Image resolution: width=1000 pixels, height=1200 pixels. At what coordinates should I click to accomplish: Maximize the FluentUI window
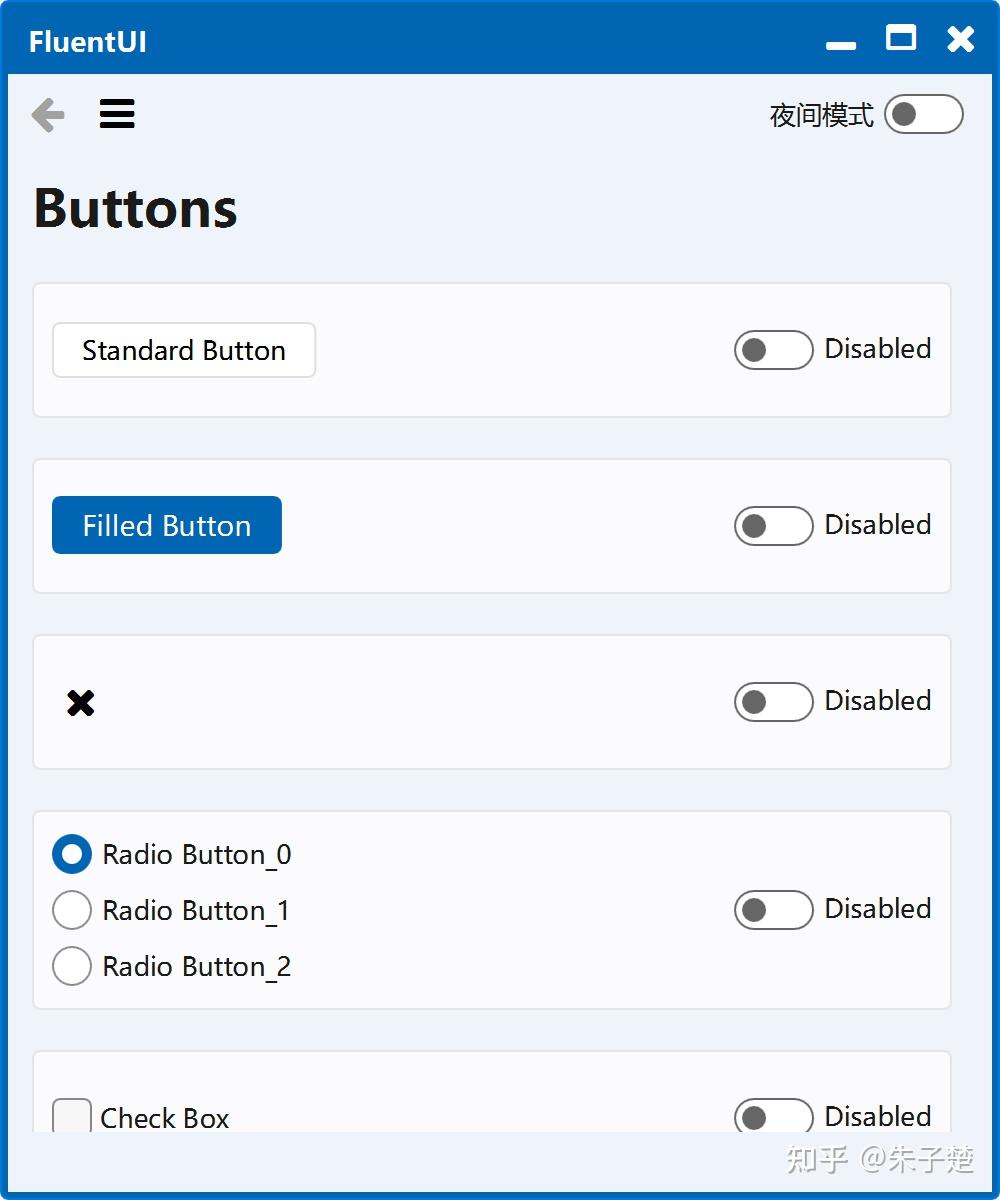pyautogui.click(x=901, y=38)
